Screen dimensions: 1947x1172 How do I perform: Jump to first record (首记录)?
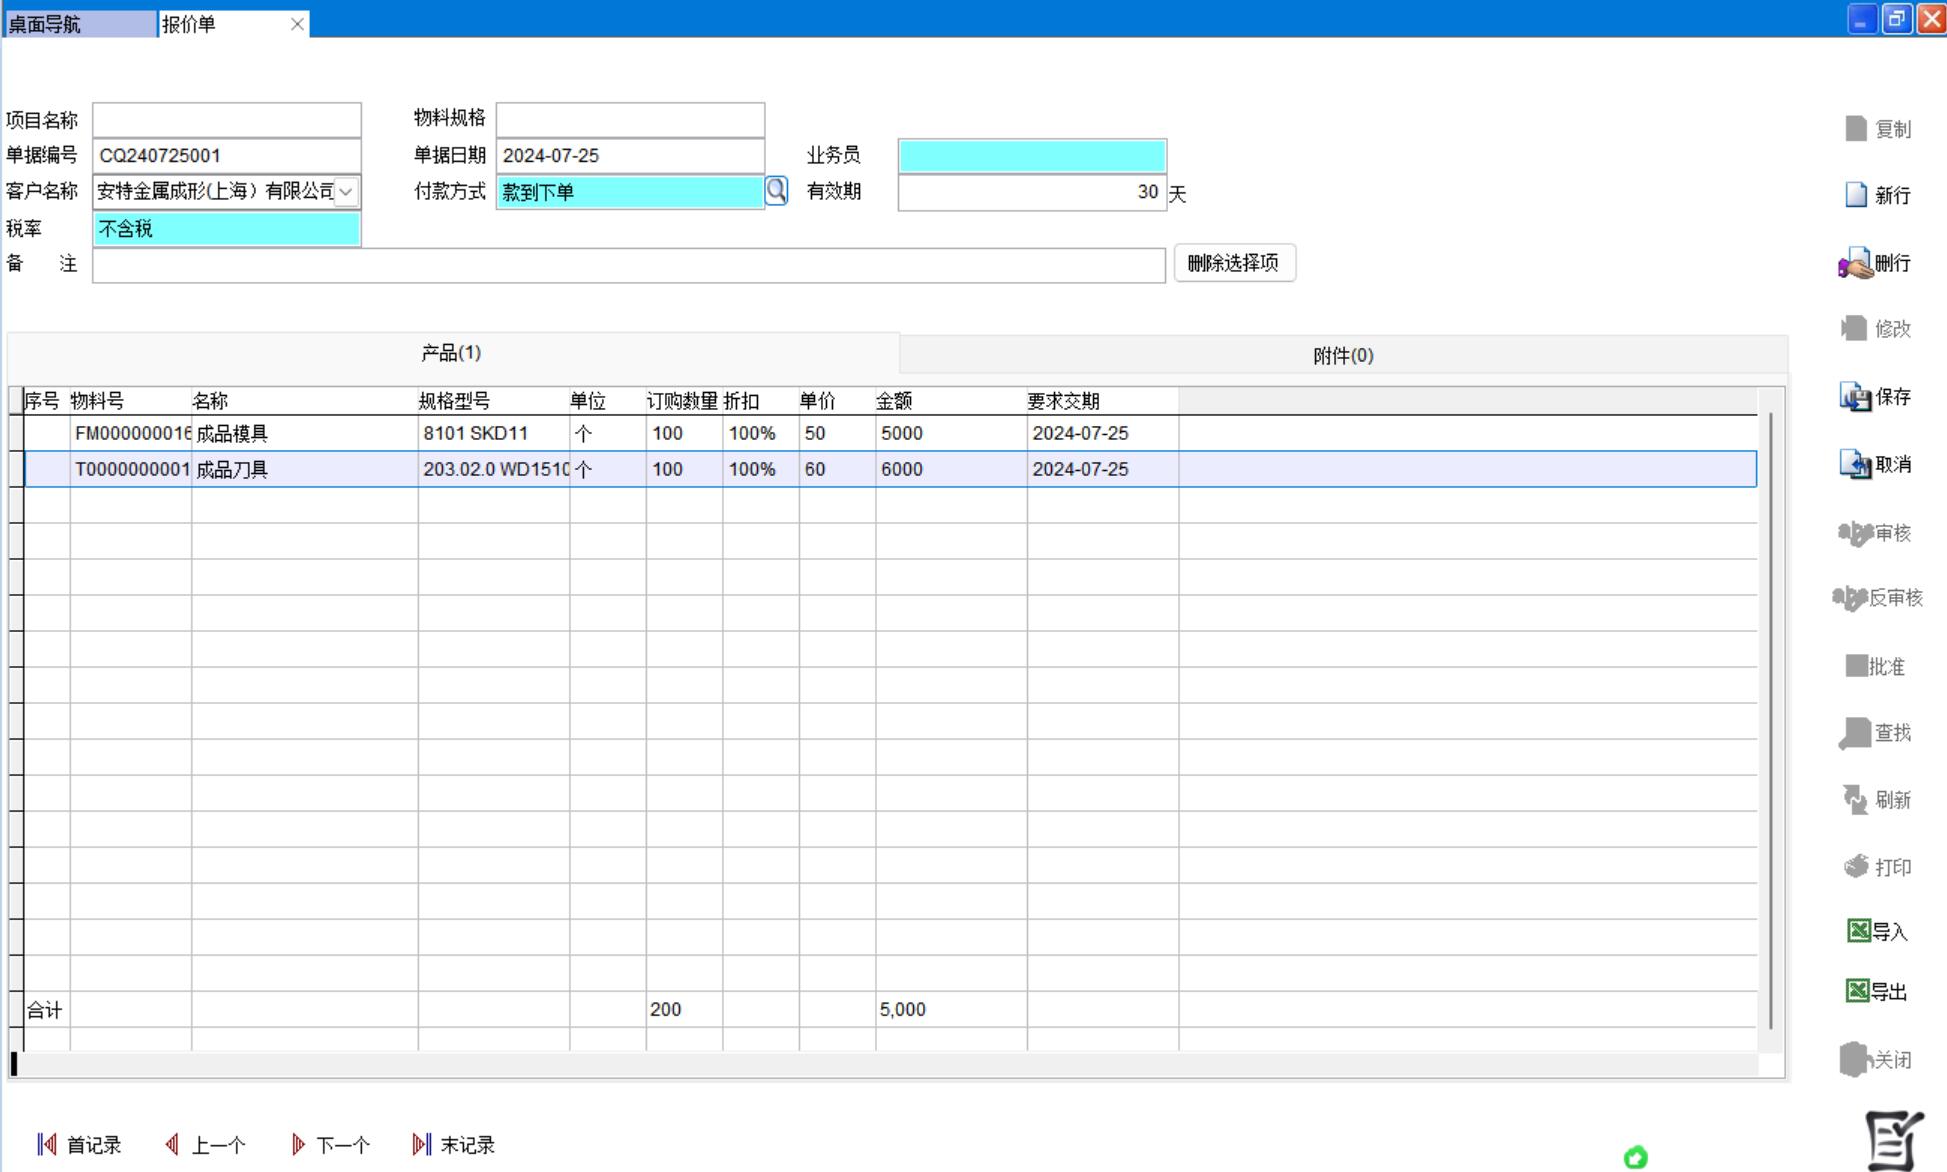point(79,1145)
